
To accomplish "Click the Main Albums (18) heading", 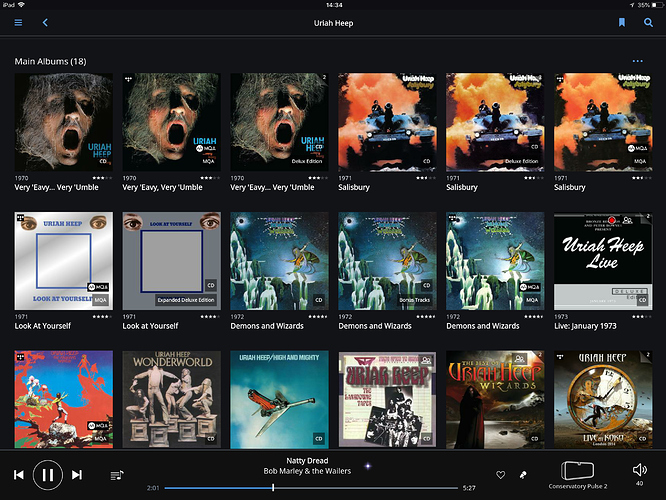I will coord(51,62).
